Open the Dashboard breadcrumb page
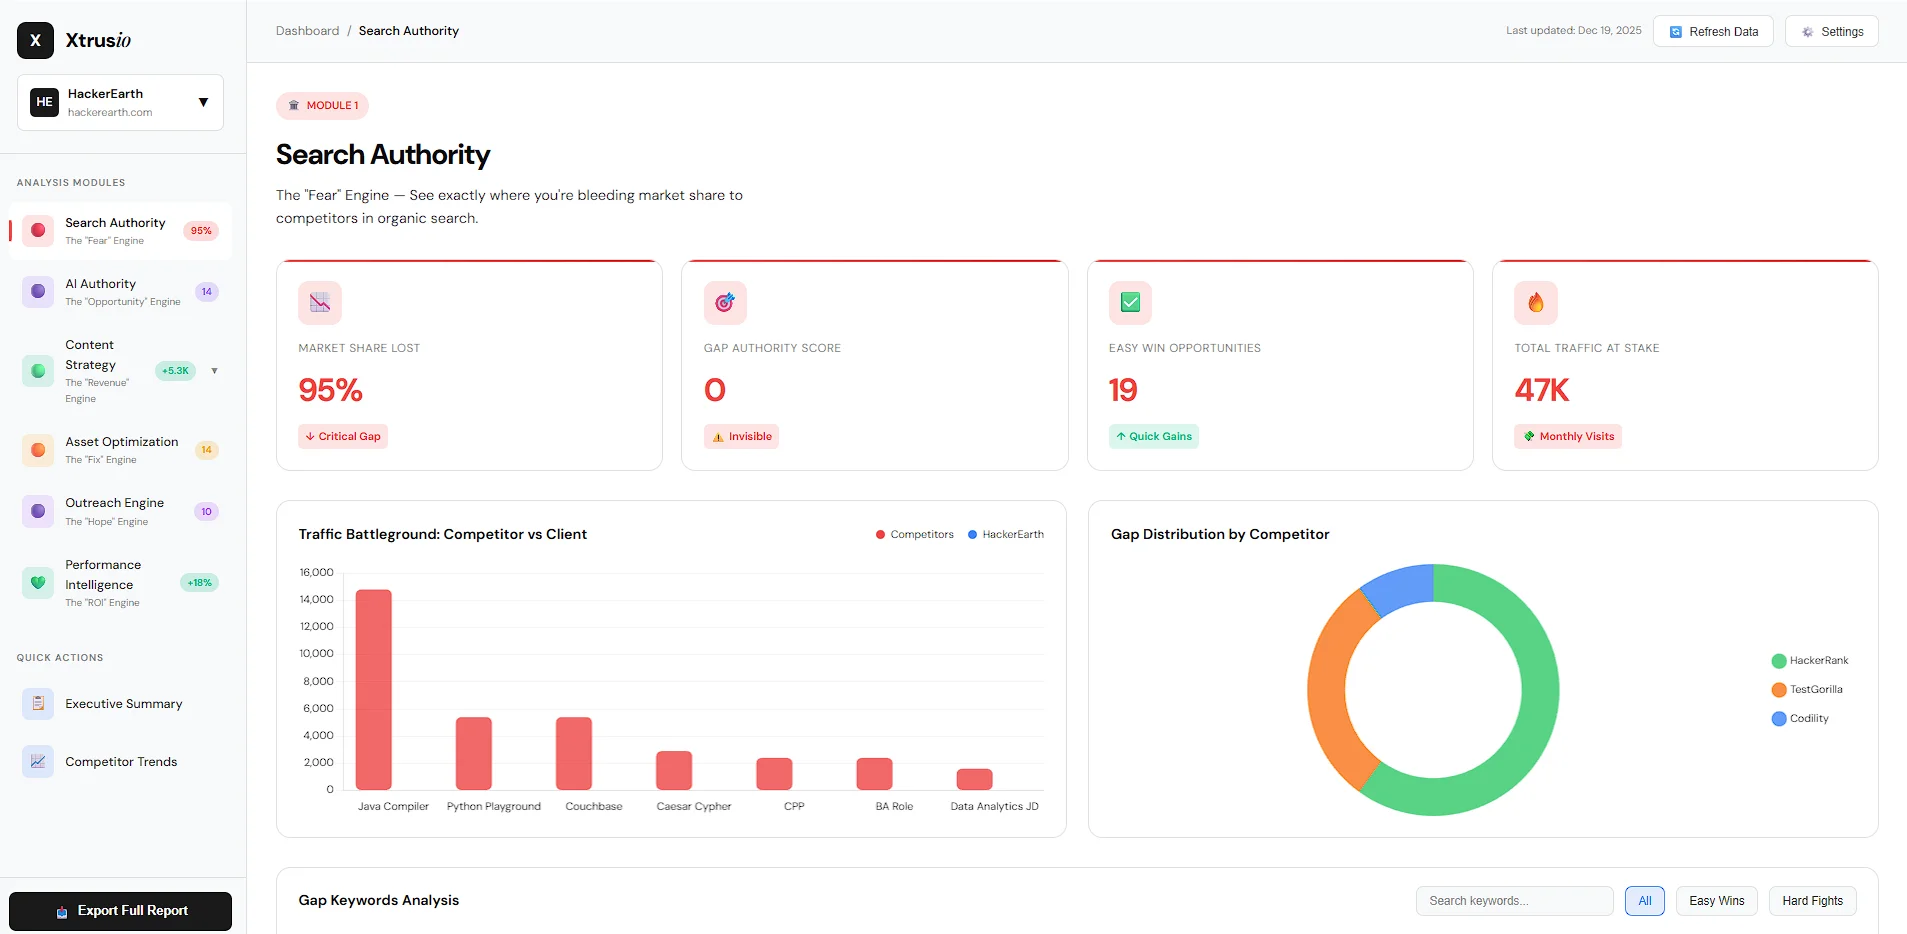 (x=307, y=30)
